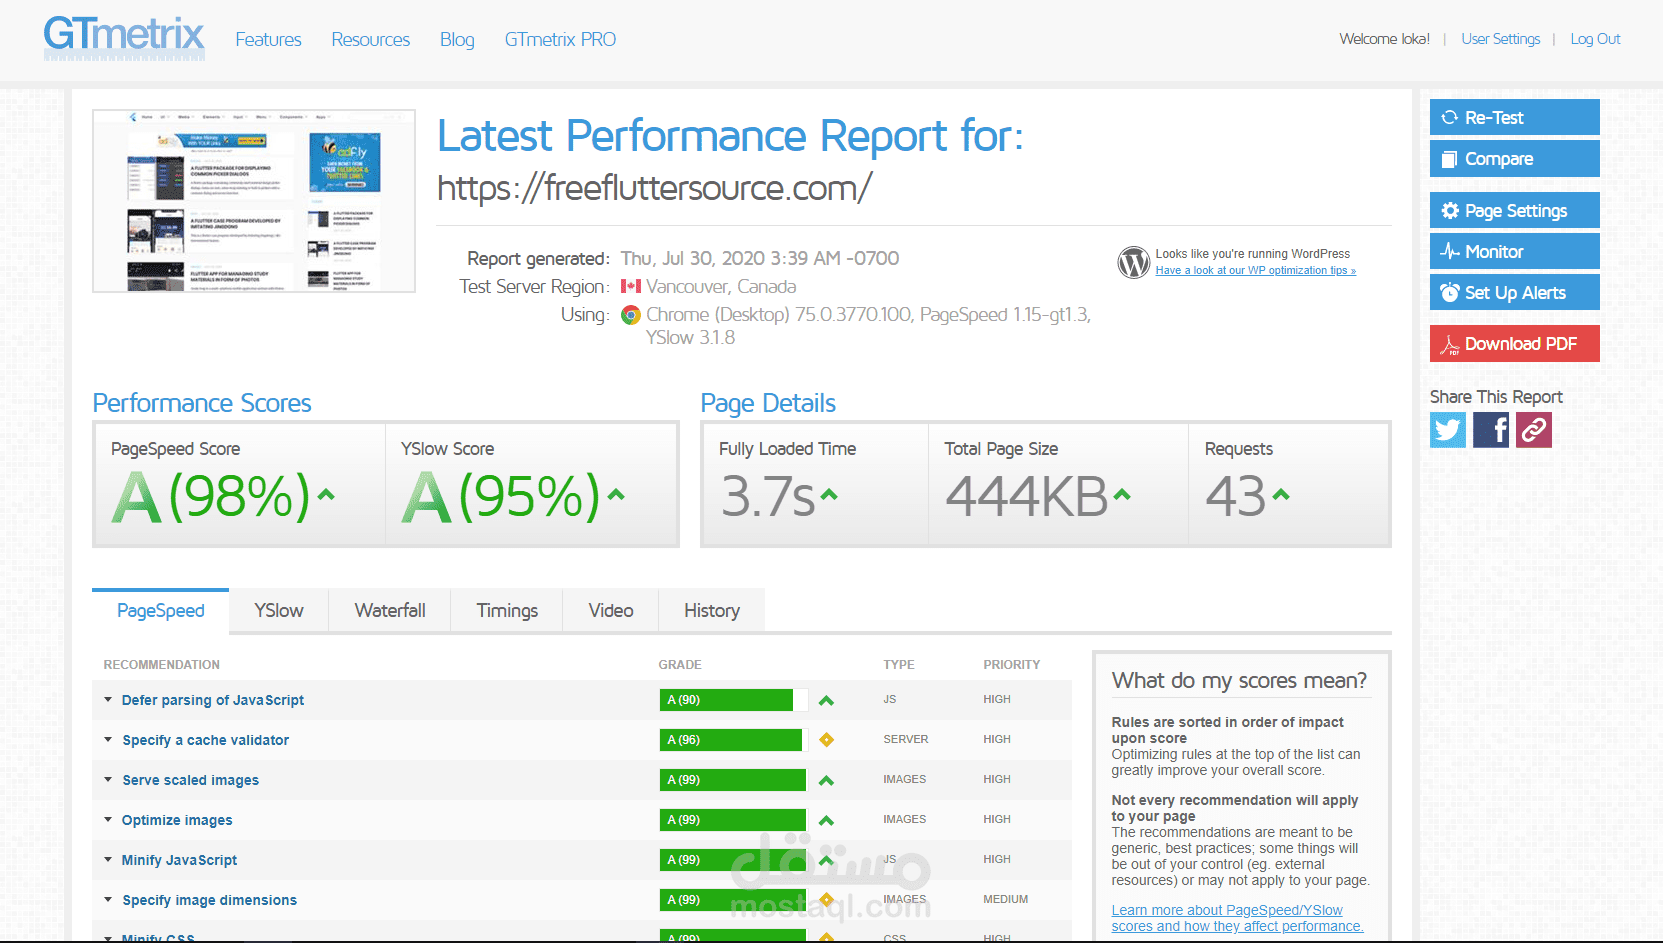Image resolution: width=1663 pixels, height=943 pixels.
Task: Click the GTmetrix logo
Action: coord(124,38)
